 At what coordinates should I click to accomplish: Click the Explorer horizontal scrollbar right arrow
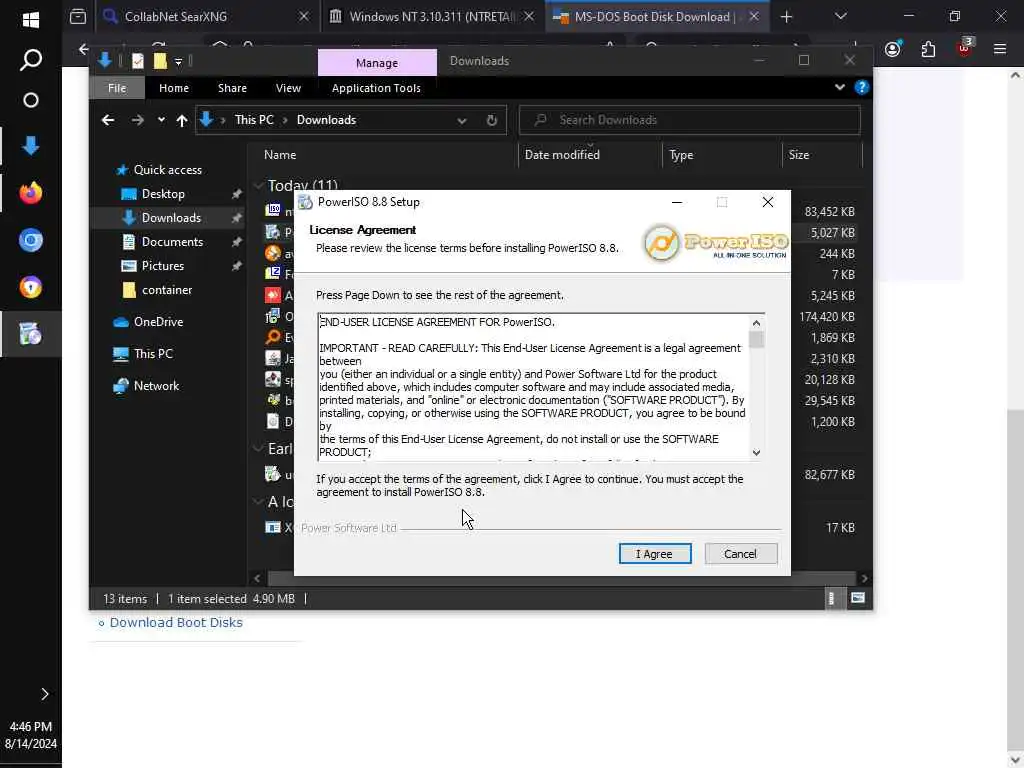pyautogui.click(x=864, y=579)
